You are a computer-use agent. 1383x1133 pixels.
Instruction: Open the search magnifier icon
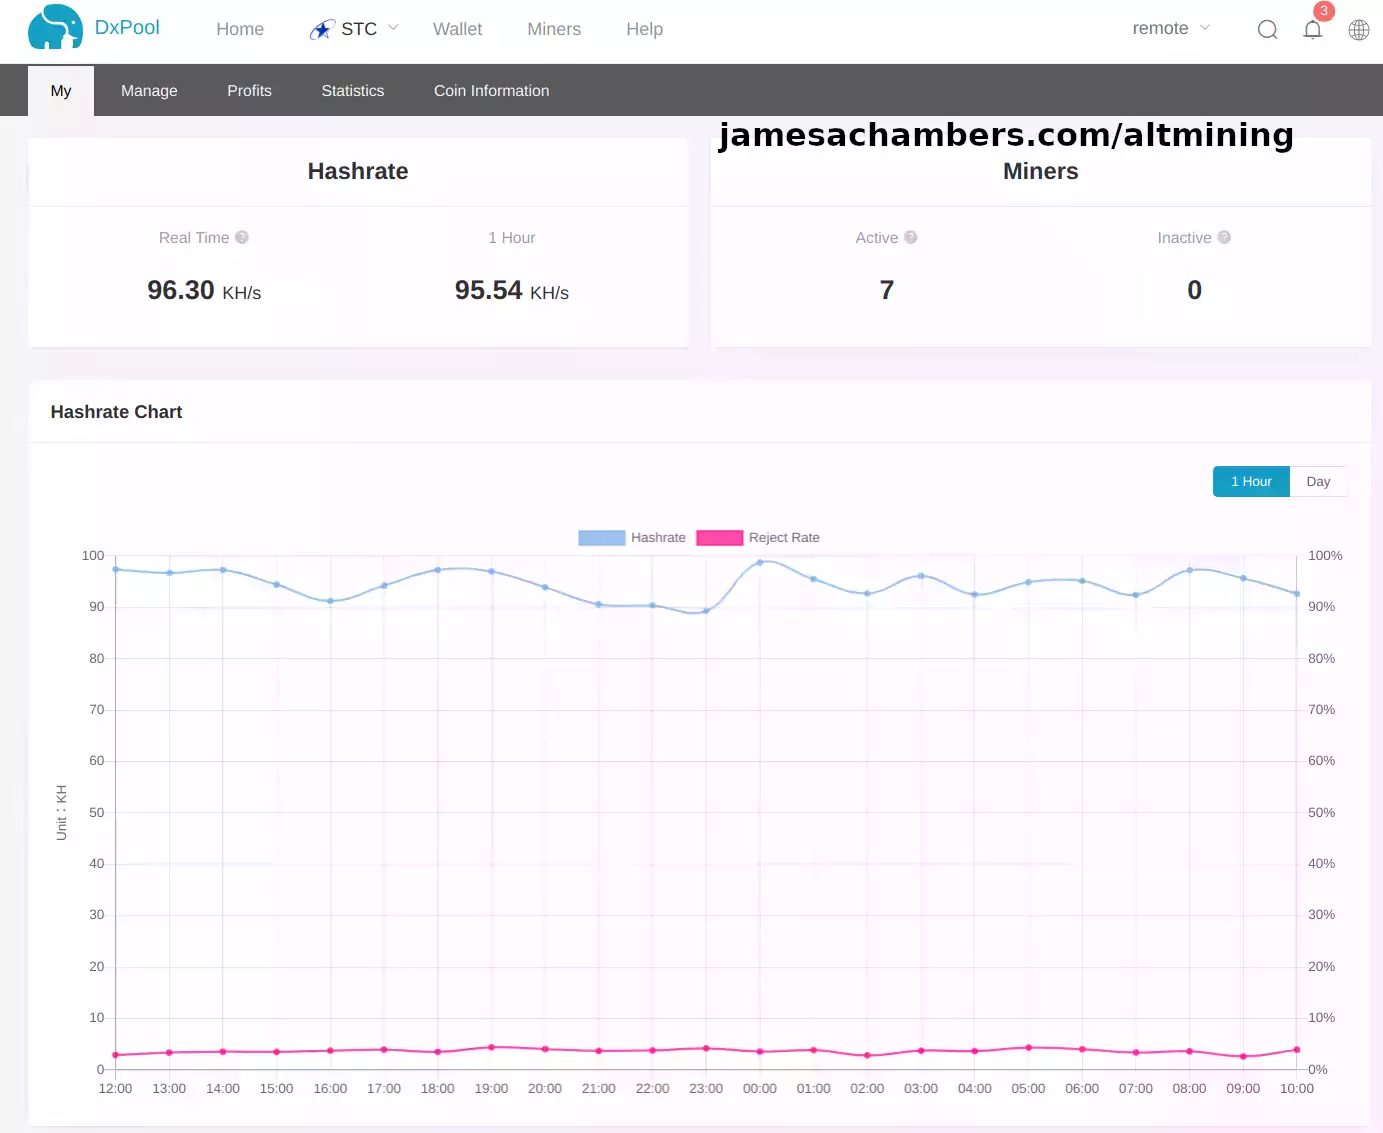coord(1267,29)
